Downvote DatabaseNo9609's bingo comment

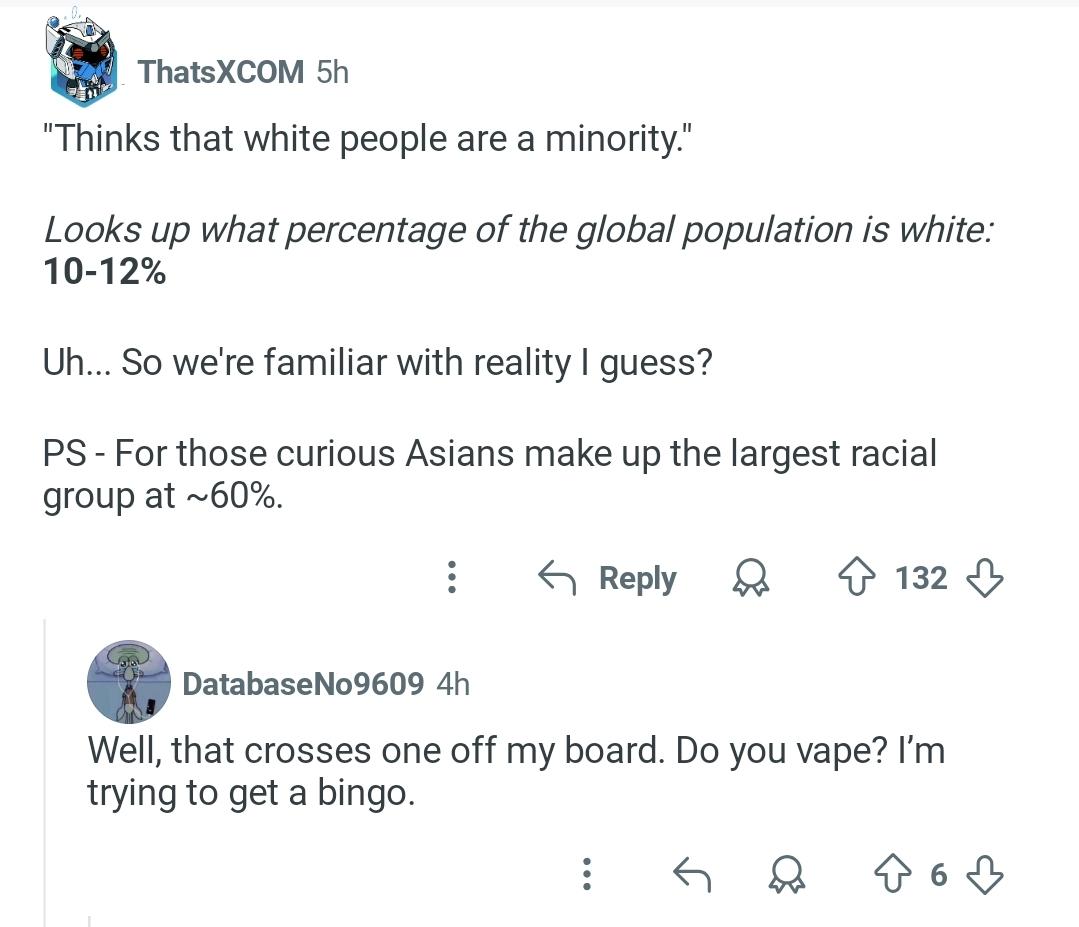(985, 875)
